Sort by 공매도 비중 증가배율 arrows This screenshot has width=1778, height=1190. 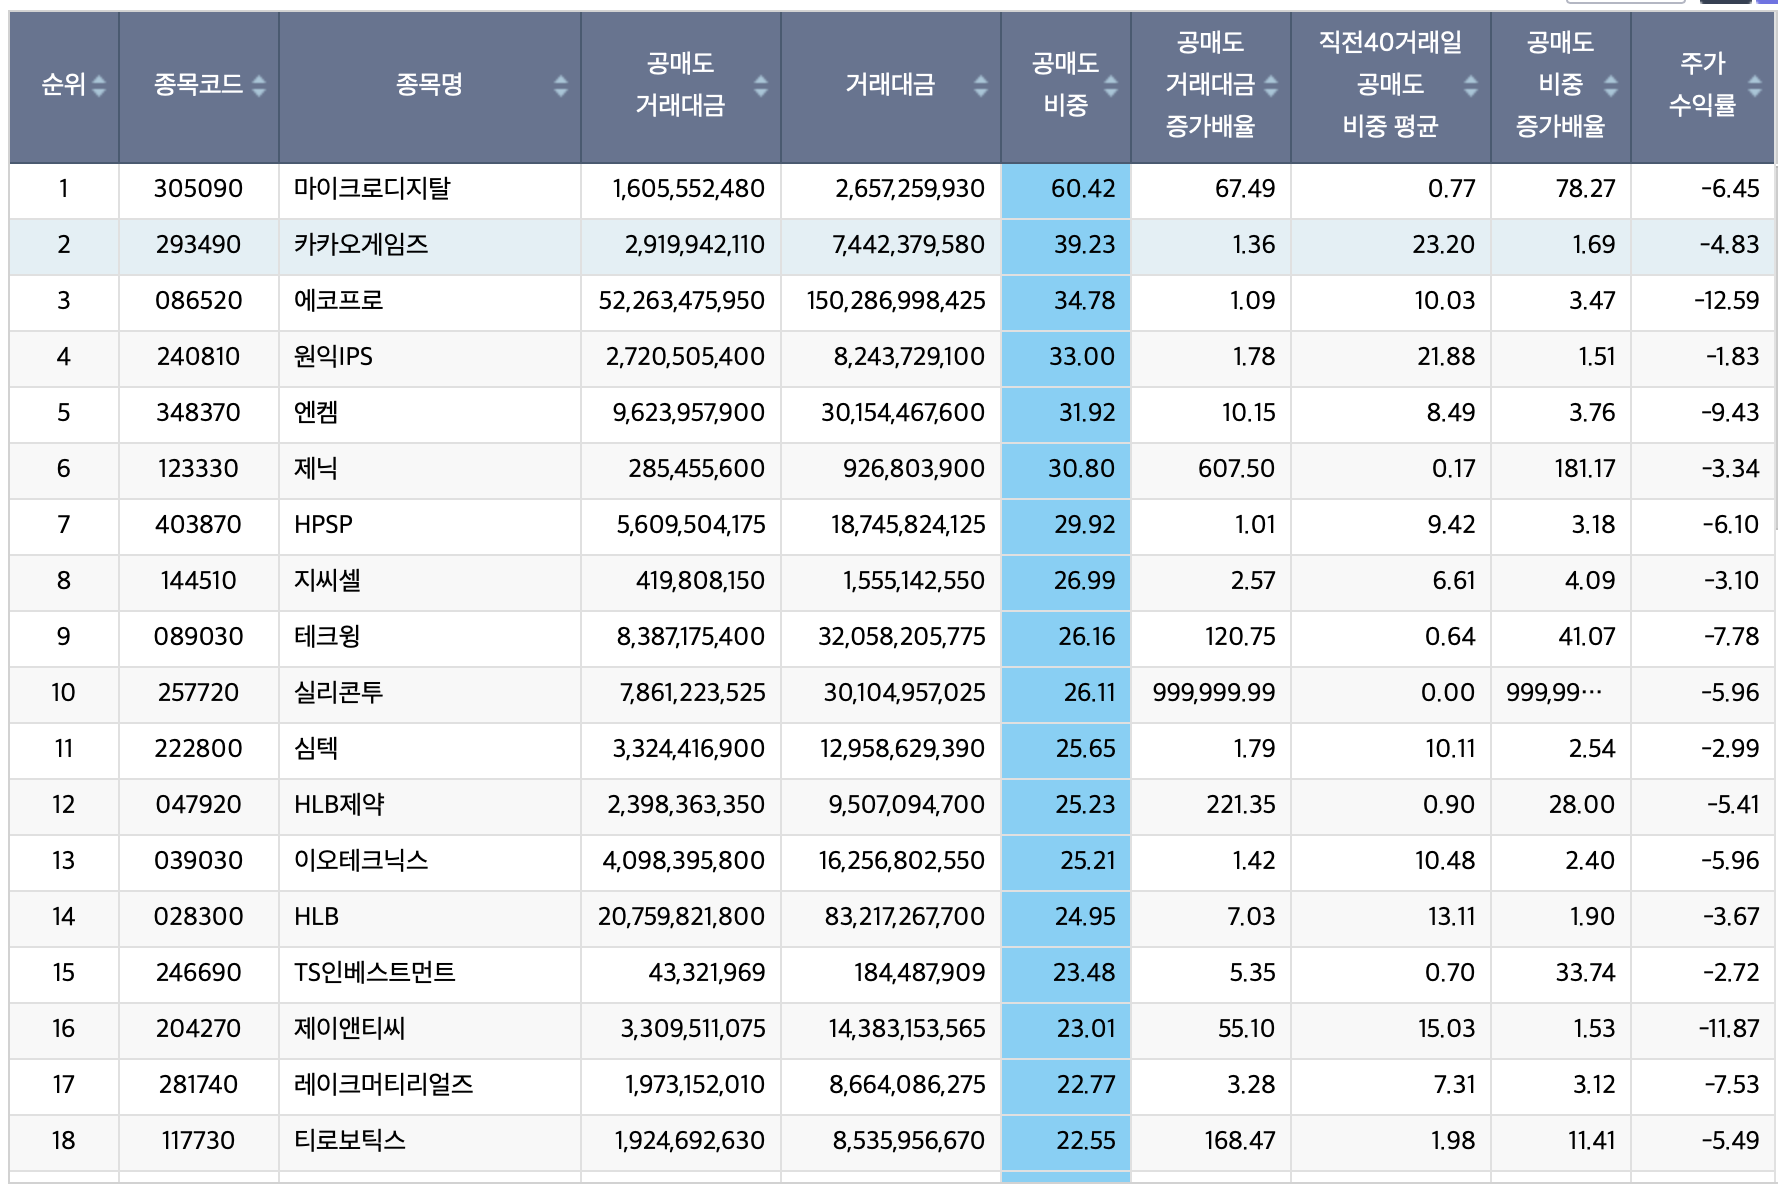click(x=1610, y=86)
